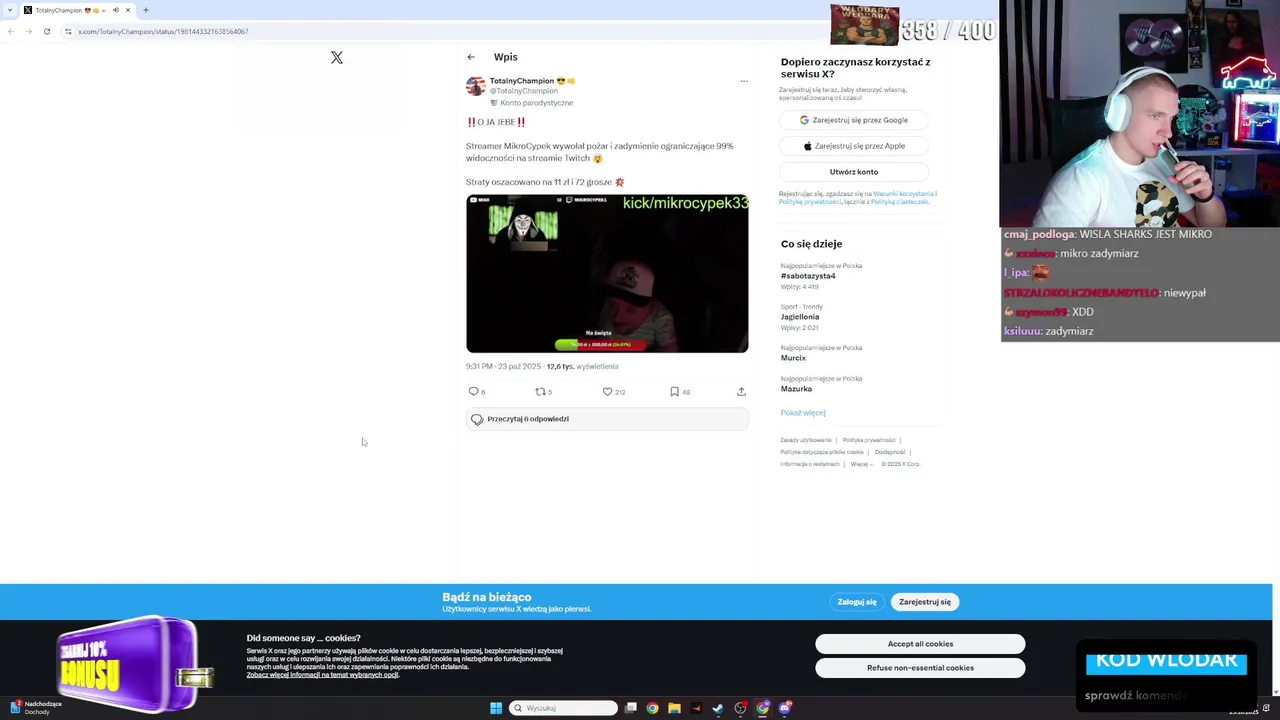
Task: Click the @TotalnyChampion handle
Action: (524, 91)
